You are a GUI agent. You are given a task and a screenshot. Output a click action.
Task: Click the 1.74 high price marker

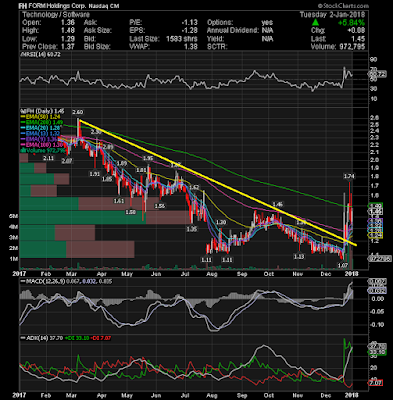click(349, 176)
